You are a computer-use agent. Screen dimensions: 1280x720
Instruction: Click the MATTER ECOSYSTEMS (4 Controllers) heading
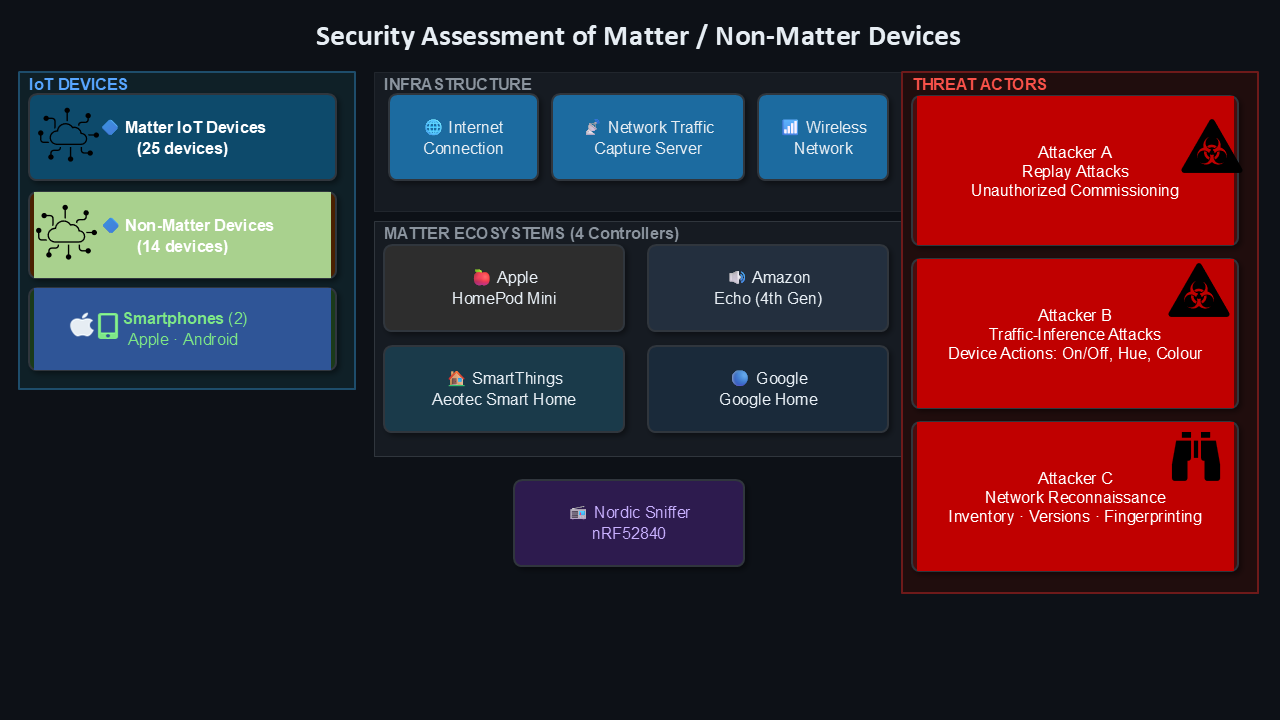coord(532,234)
